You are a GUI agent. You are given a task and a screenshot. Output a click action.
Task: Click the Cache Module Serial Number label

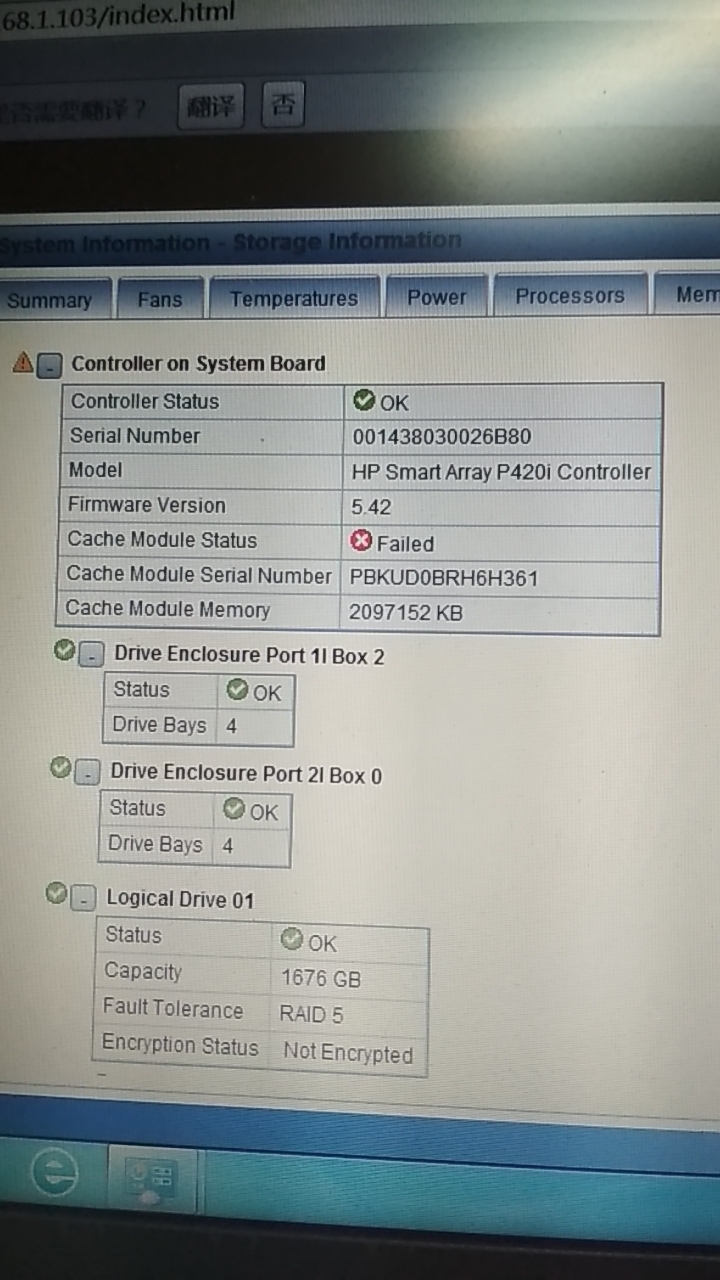point(198,575)
